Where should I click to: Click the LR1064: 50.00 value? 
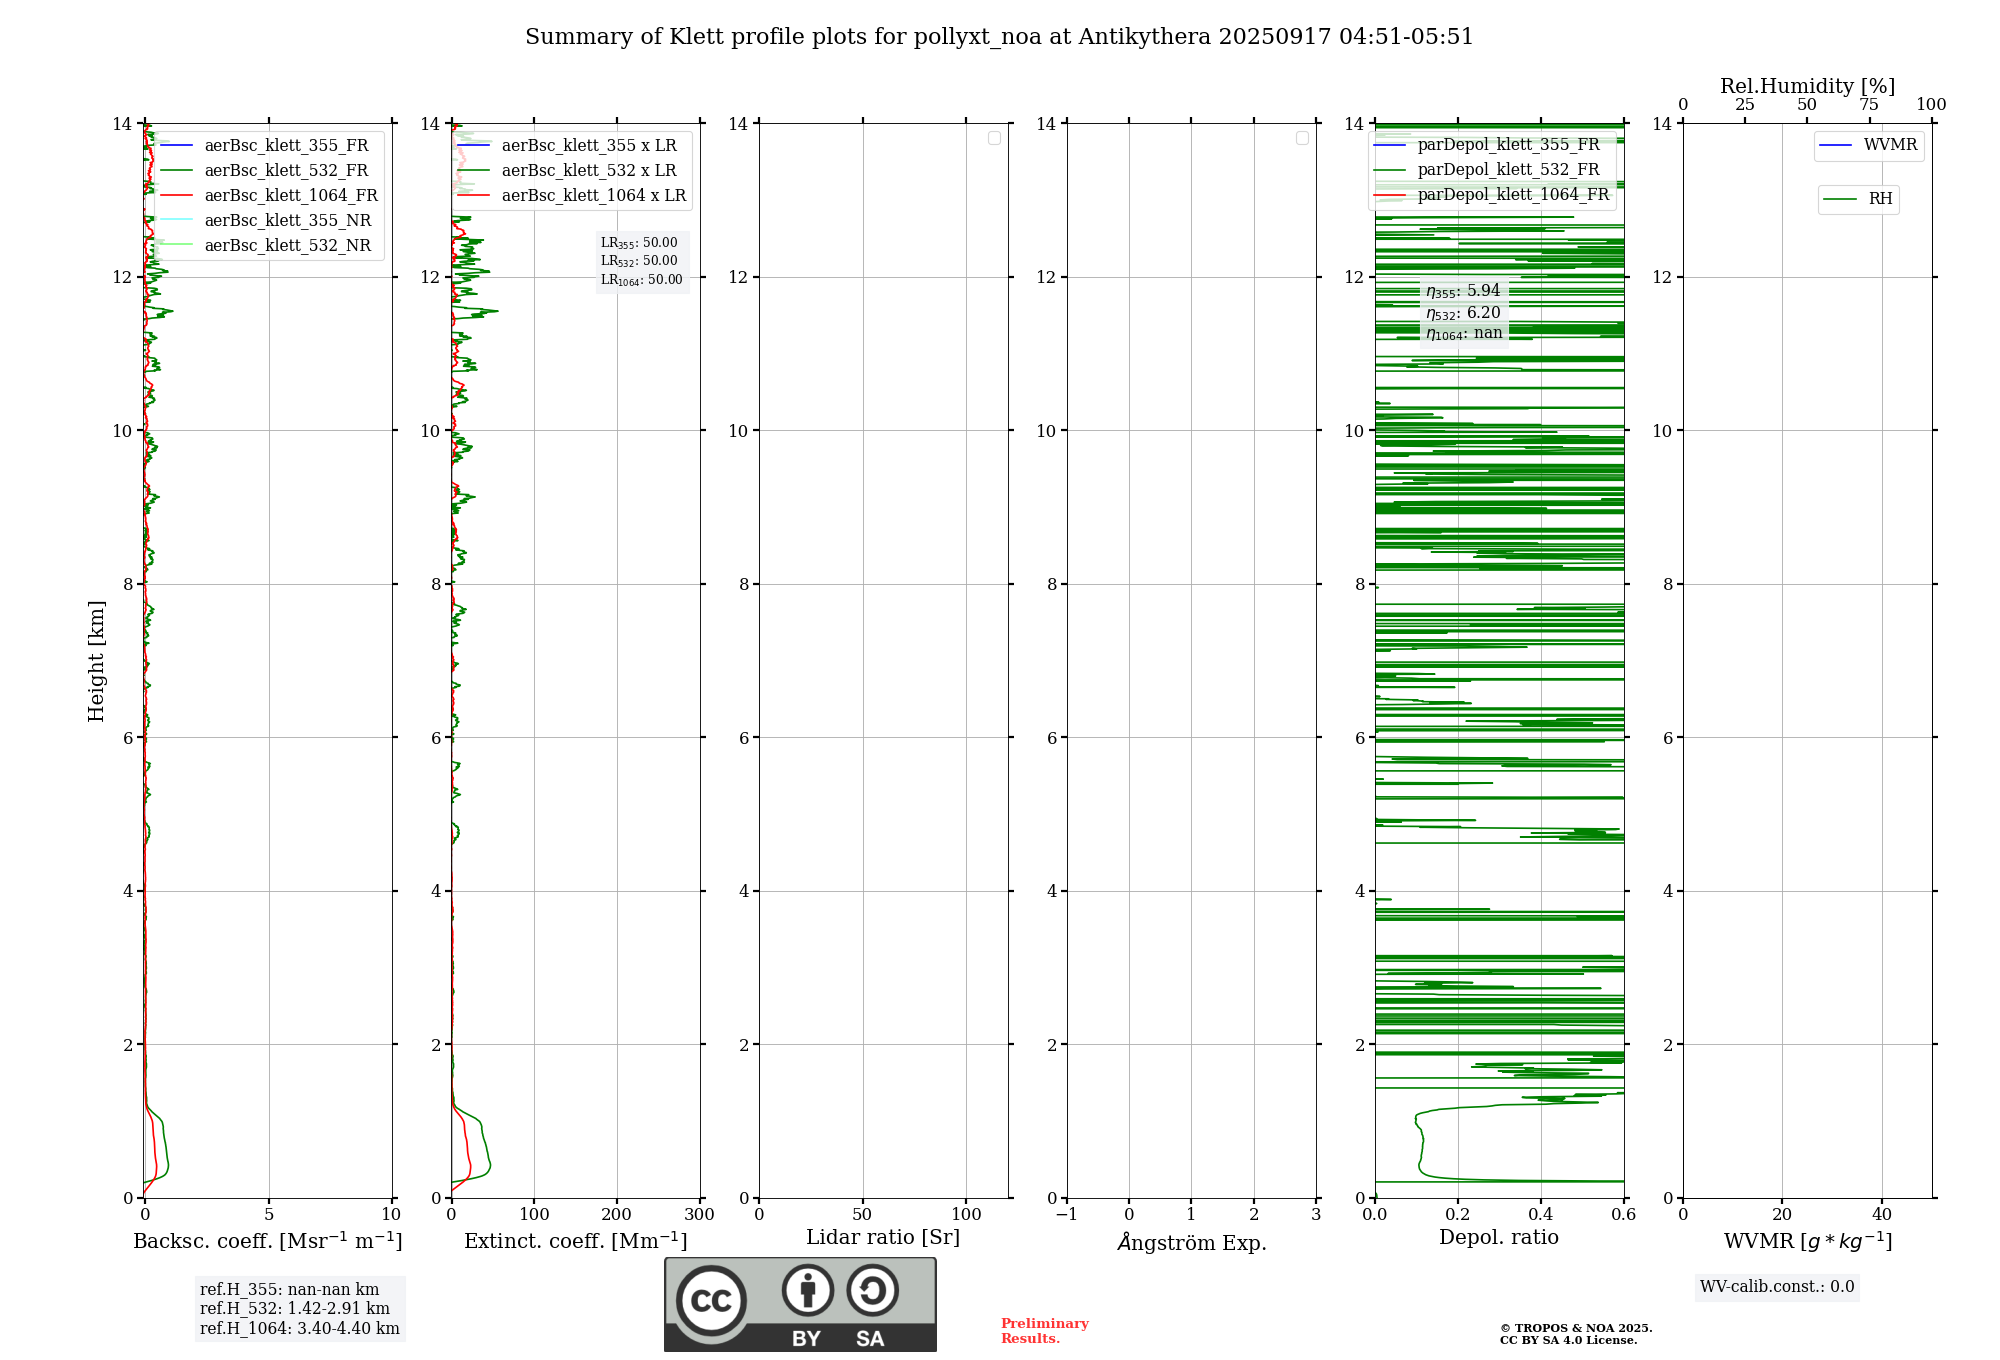coord(641,280)
